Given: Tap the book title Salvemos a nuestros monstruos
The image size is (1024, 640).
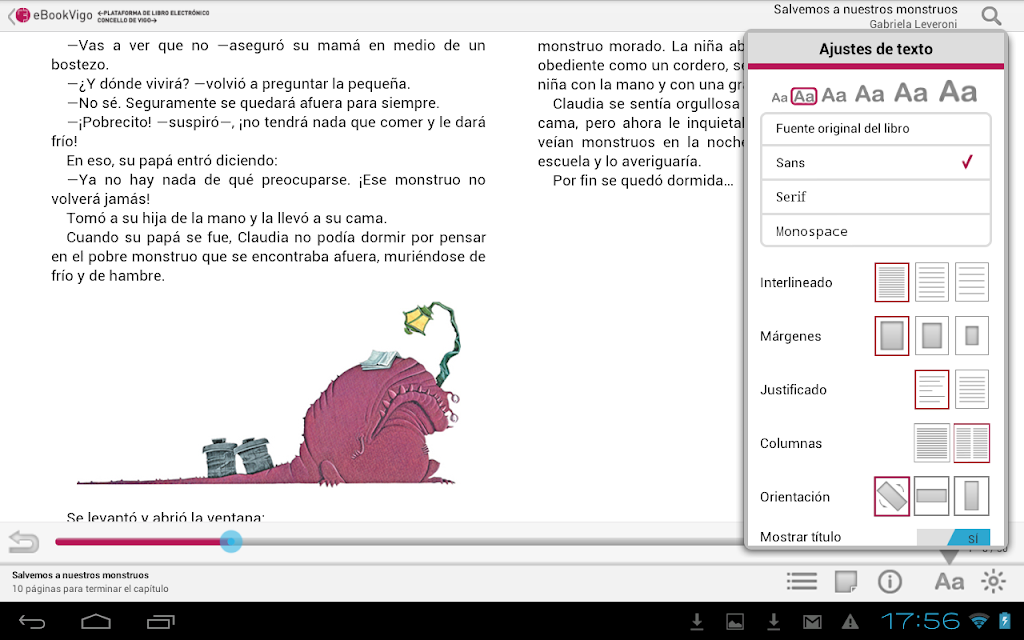Looking at the screenshot, I should [x=865, y=9].
